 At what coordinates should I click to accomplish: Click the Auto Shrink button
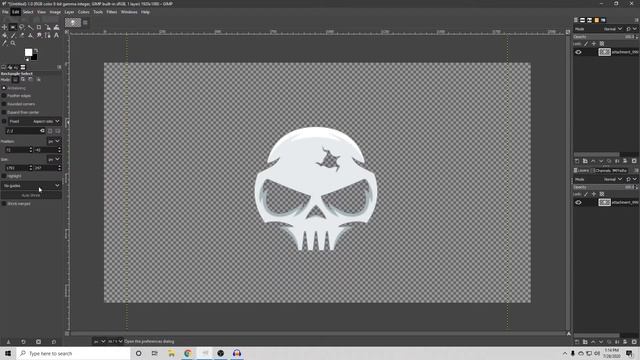(x=31, y=196)
